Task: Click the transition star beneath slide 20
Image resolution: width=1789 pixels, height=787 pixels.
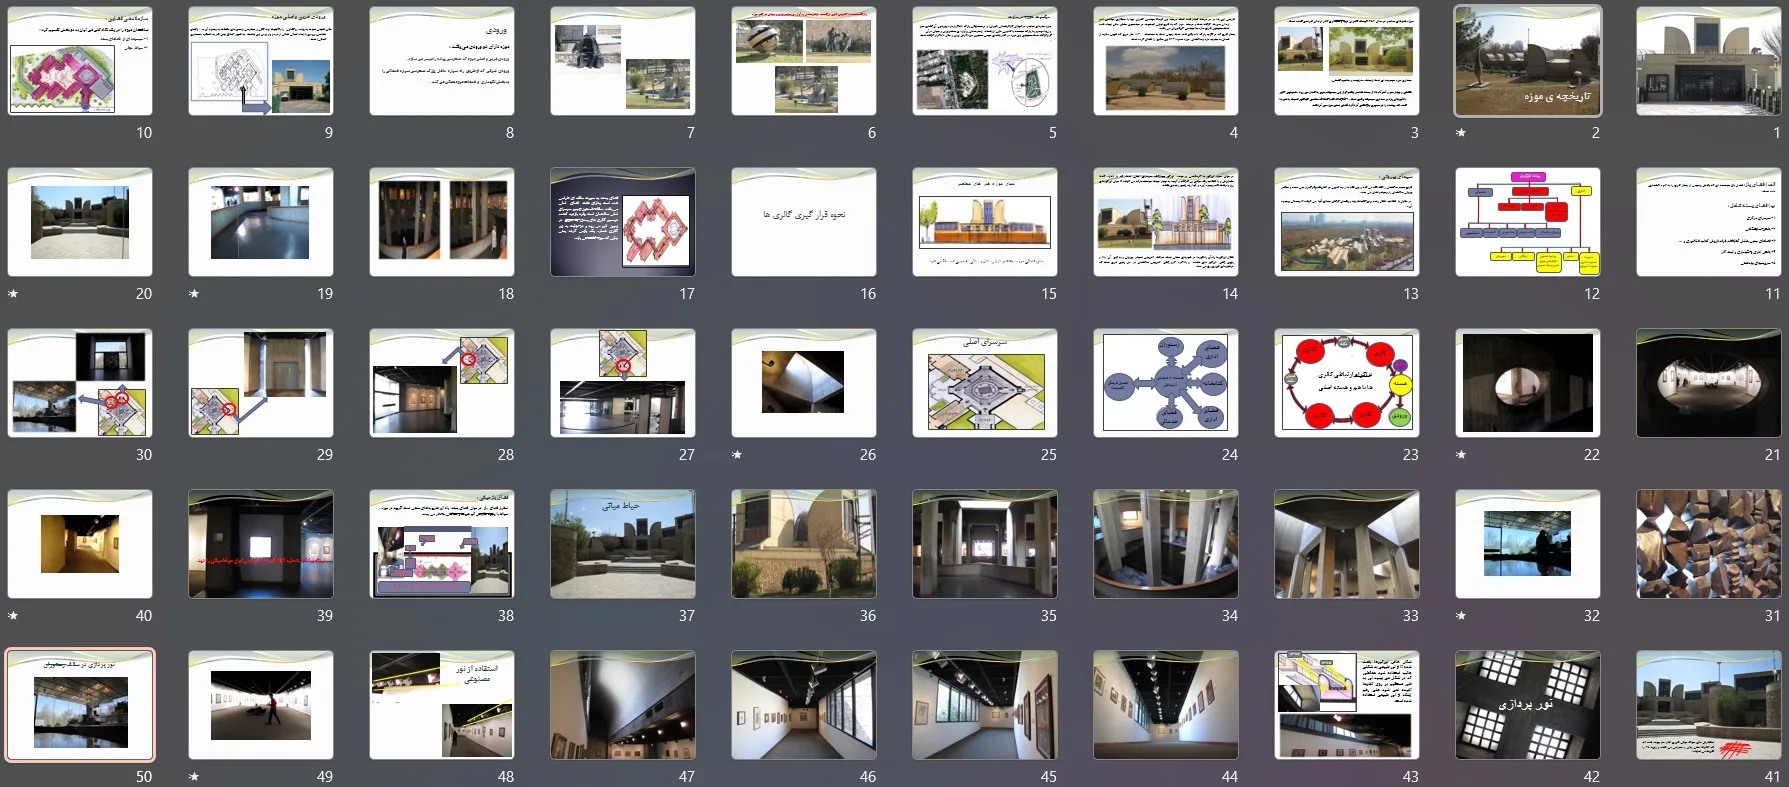Action: (x=13, y=294)
